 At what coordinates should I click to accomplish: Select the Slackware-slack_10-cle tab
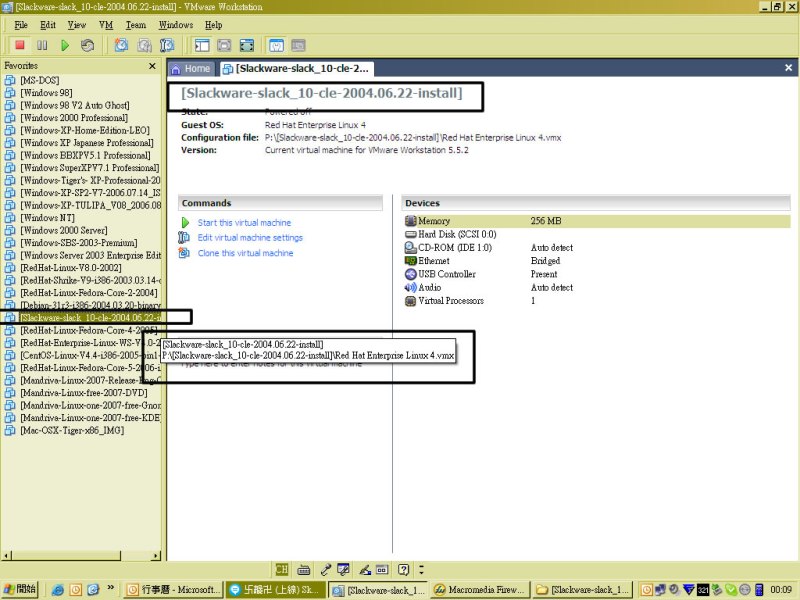pyautogui.click(x=296, y=68)
